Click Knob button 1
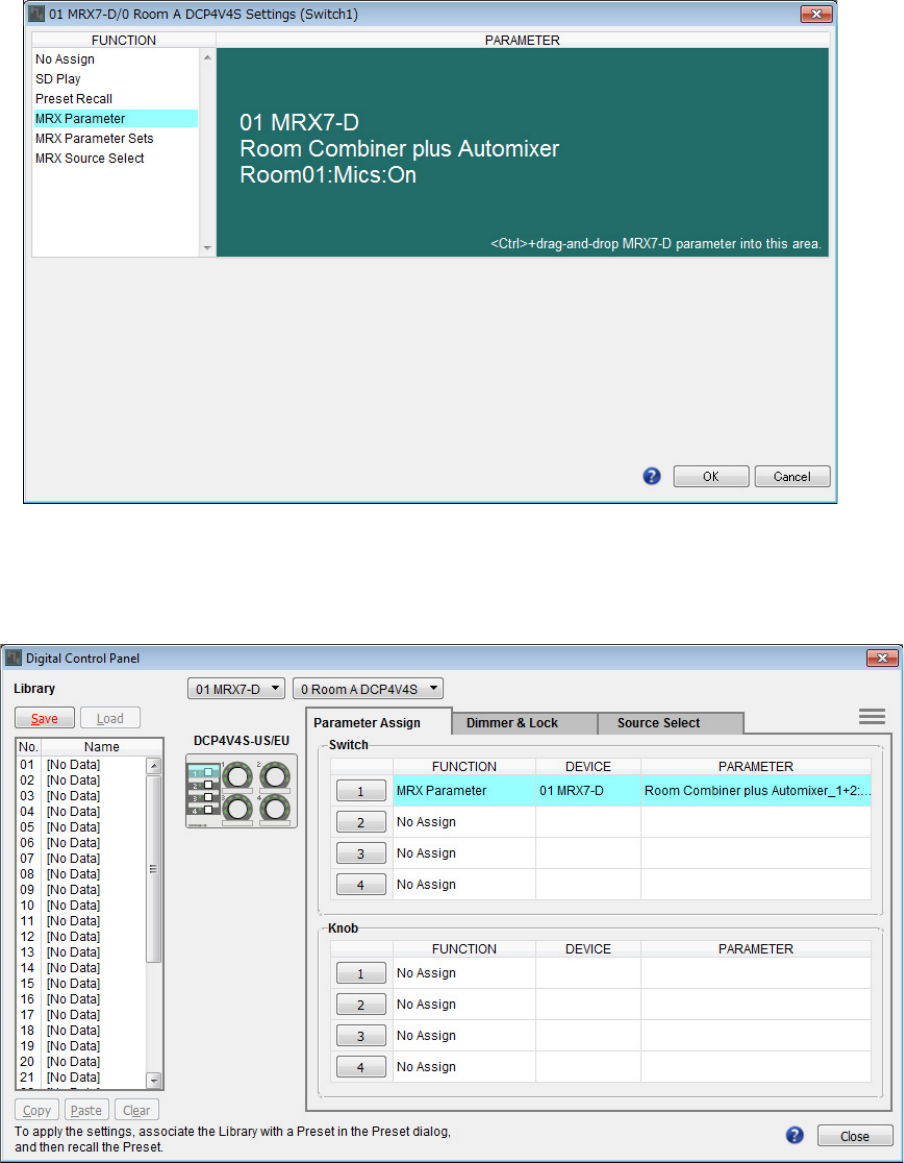Image resolution: width=904 pixels, height=1163 pixels. point(360,973)
